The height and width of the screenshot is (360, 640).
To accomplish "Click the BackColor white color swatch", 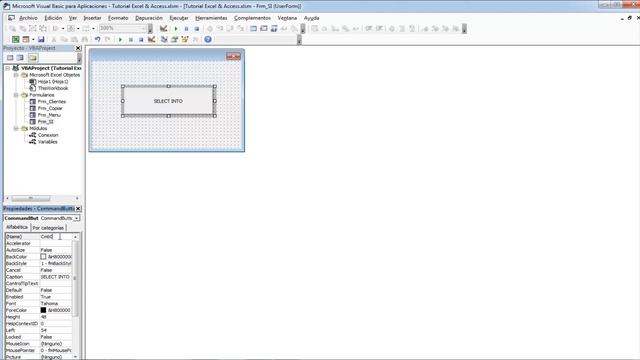I will 43,257.
